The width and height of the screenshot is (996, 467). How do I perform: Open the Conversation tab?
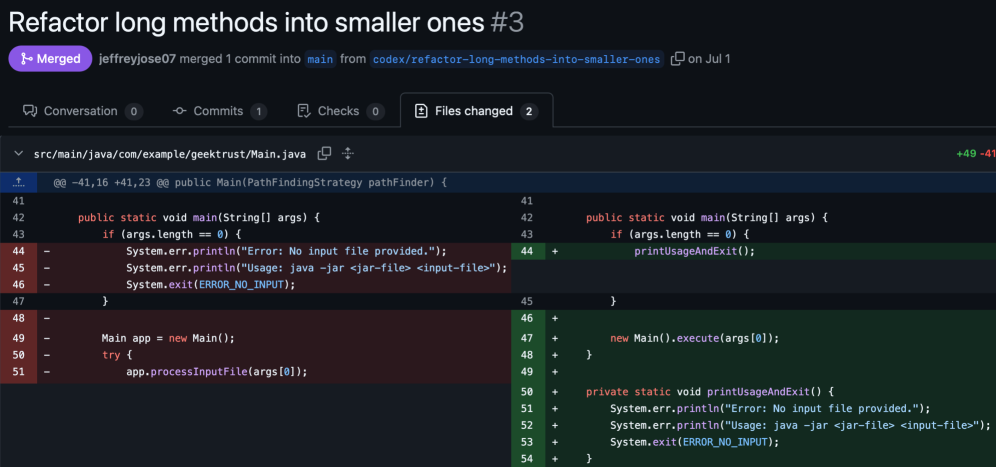[80, 111]
